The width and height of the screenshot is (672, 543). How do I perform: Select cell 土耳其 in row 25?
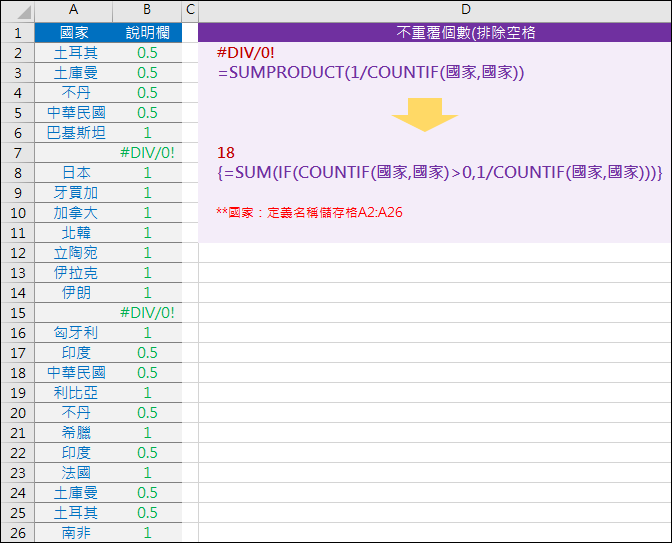coord(74,513)
